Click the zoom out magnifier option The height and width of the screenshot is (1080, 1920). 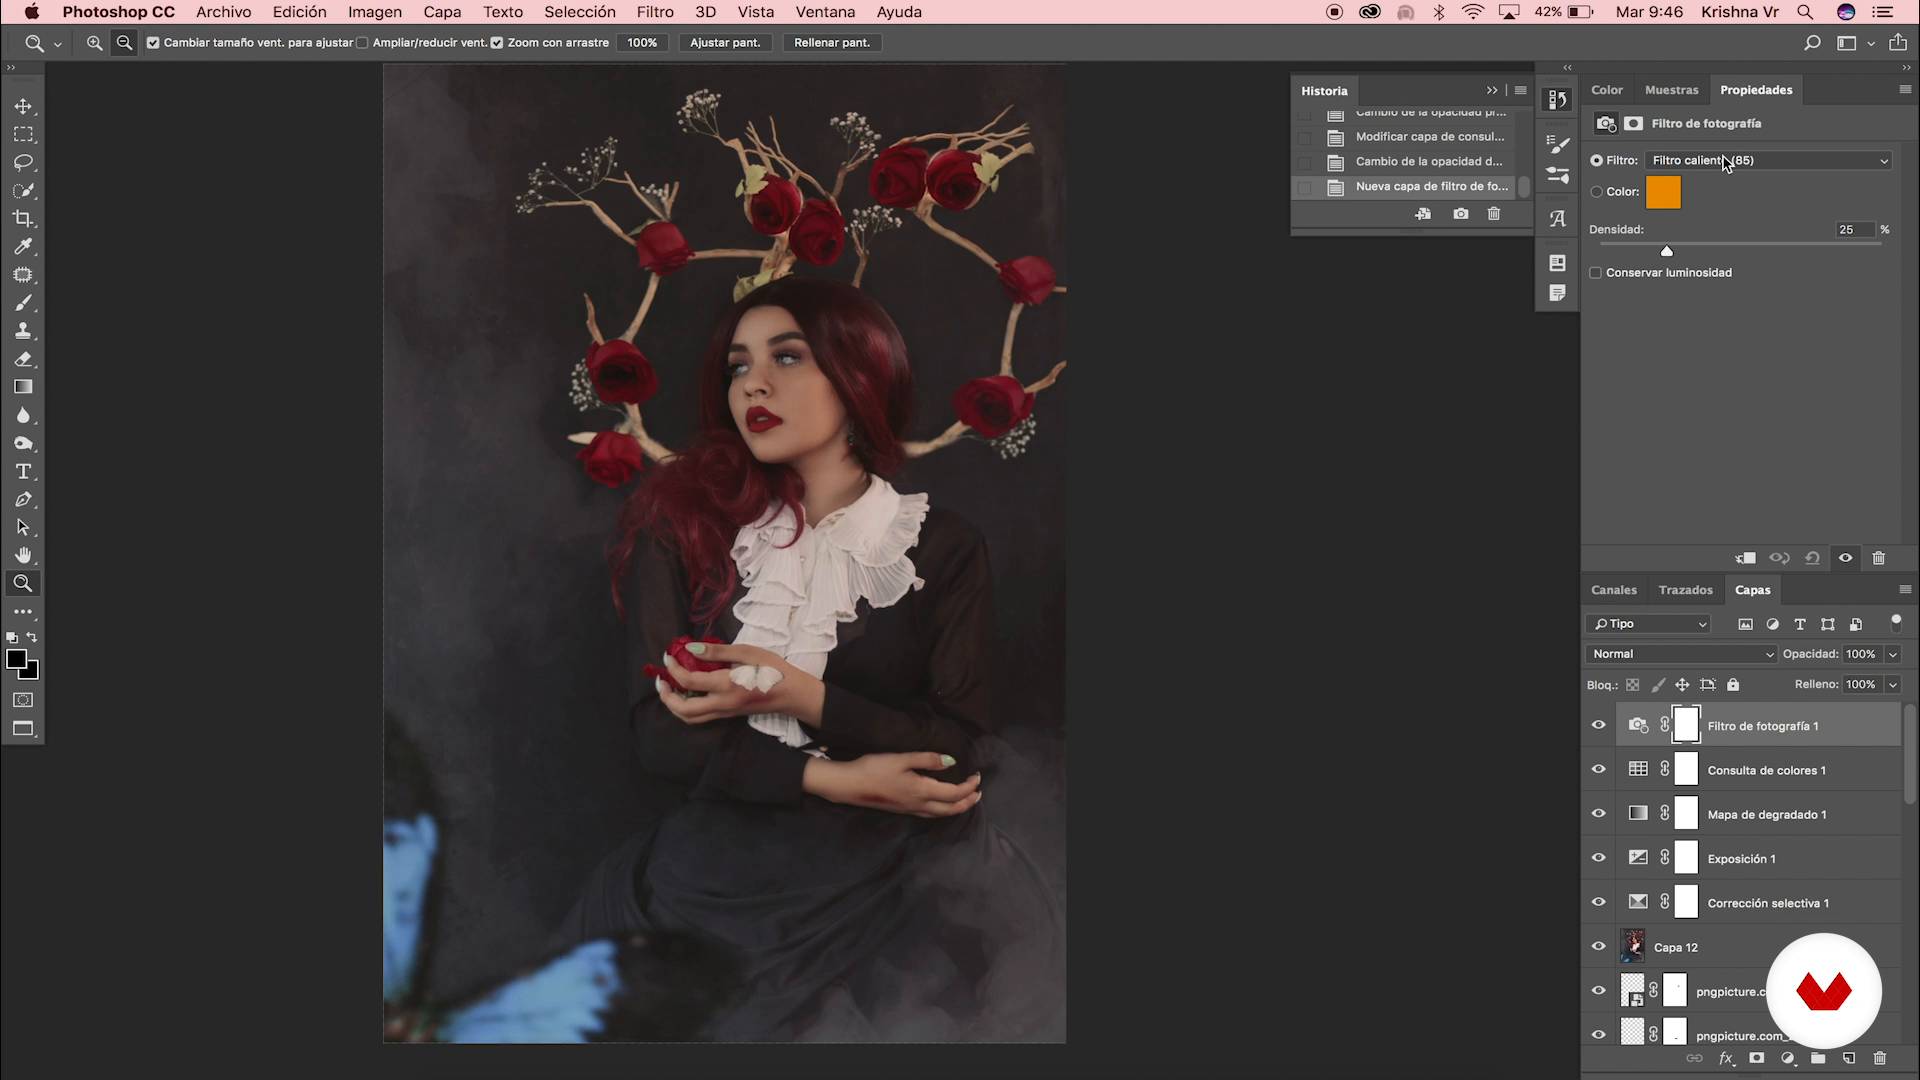point(124,43)
